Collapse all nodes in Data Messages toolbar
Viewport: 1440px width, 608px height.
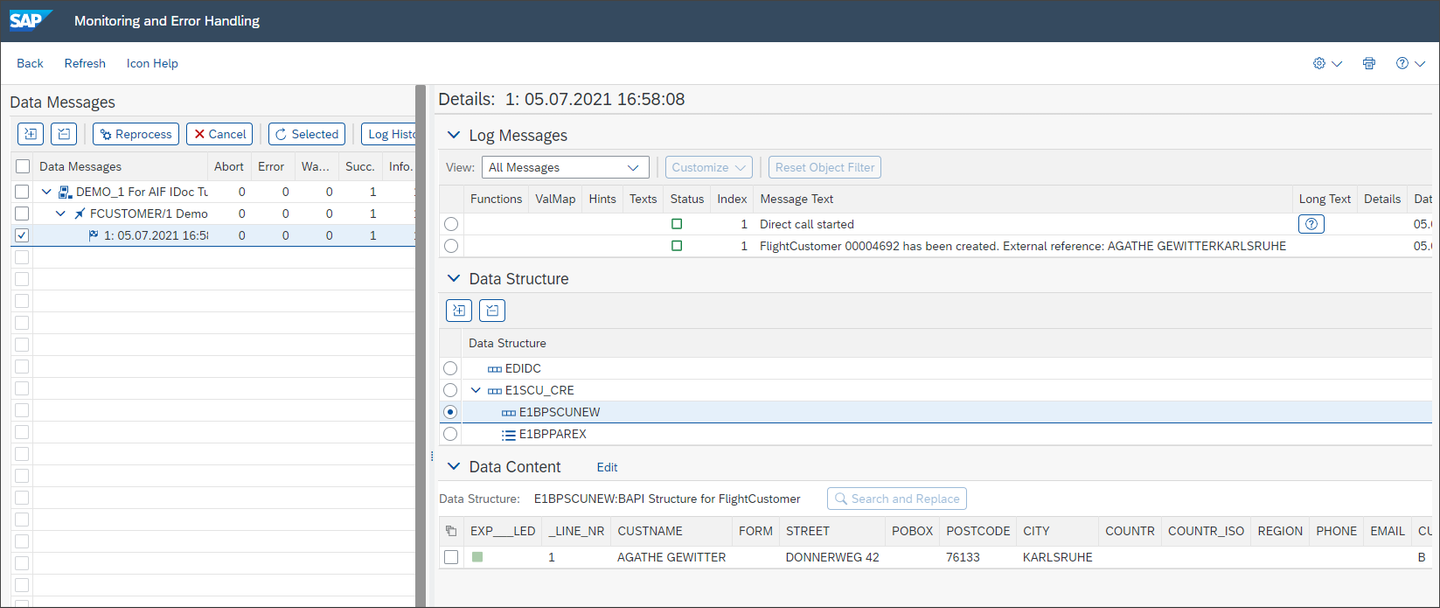64,134
